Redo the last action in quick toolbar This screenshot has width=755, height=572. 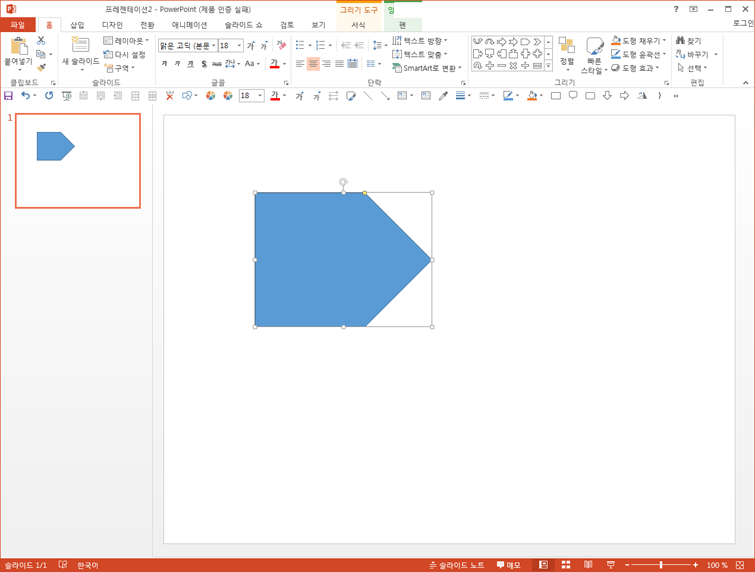point(49,96)
